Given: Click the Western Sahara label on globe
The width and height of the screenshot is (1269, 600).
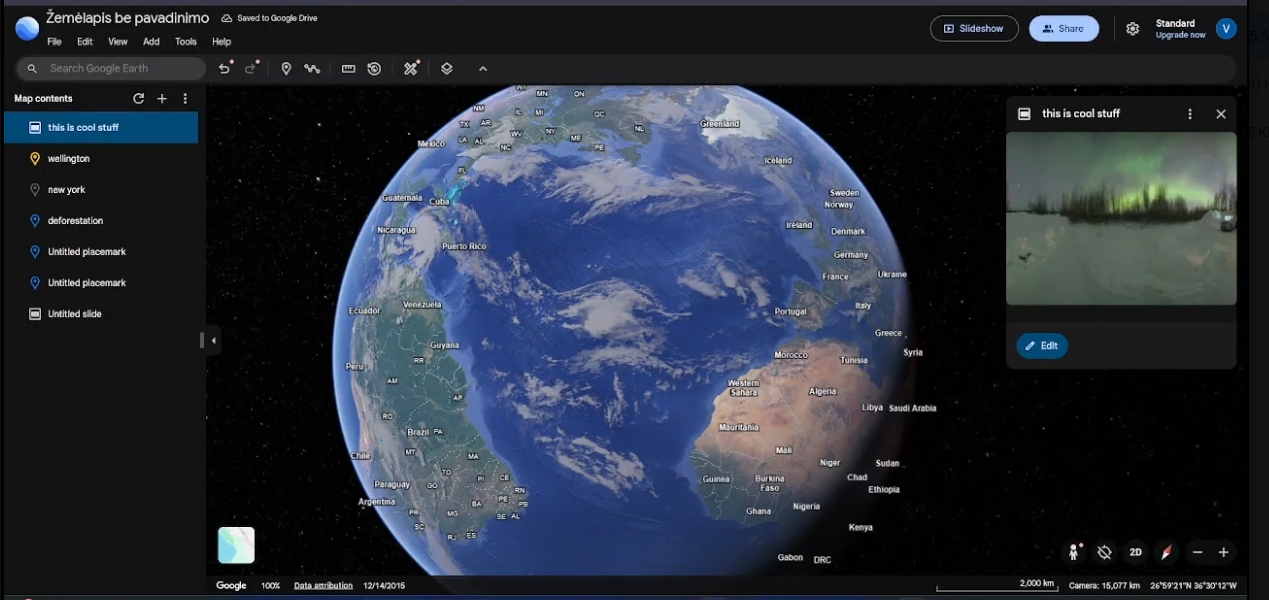Looking at the screenshot, I should (743, 388).
